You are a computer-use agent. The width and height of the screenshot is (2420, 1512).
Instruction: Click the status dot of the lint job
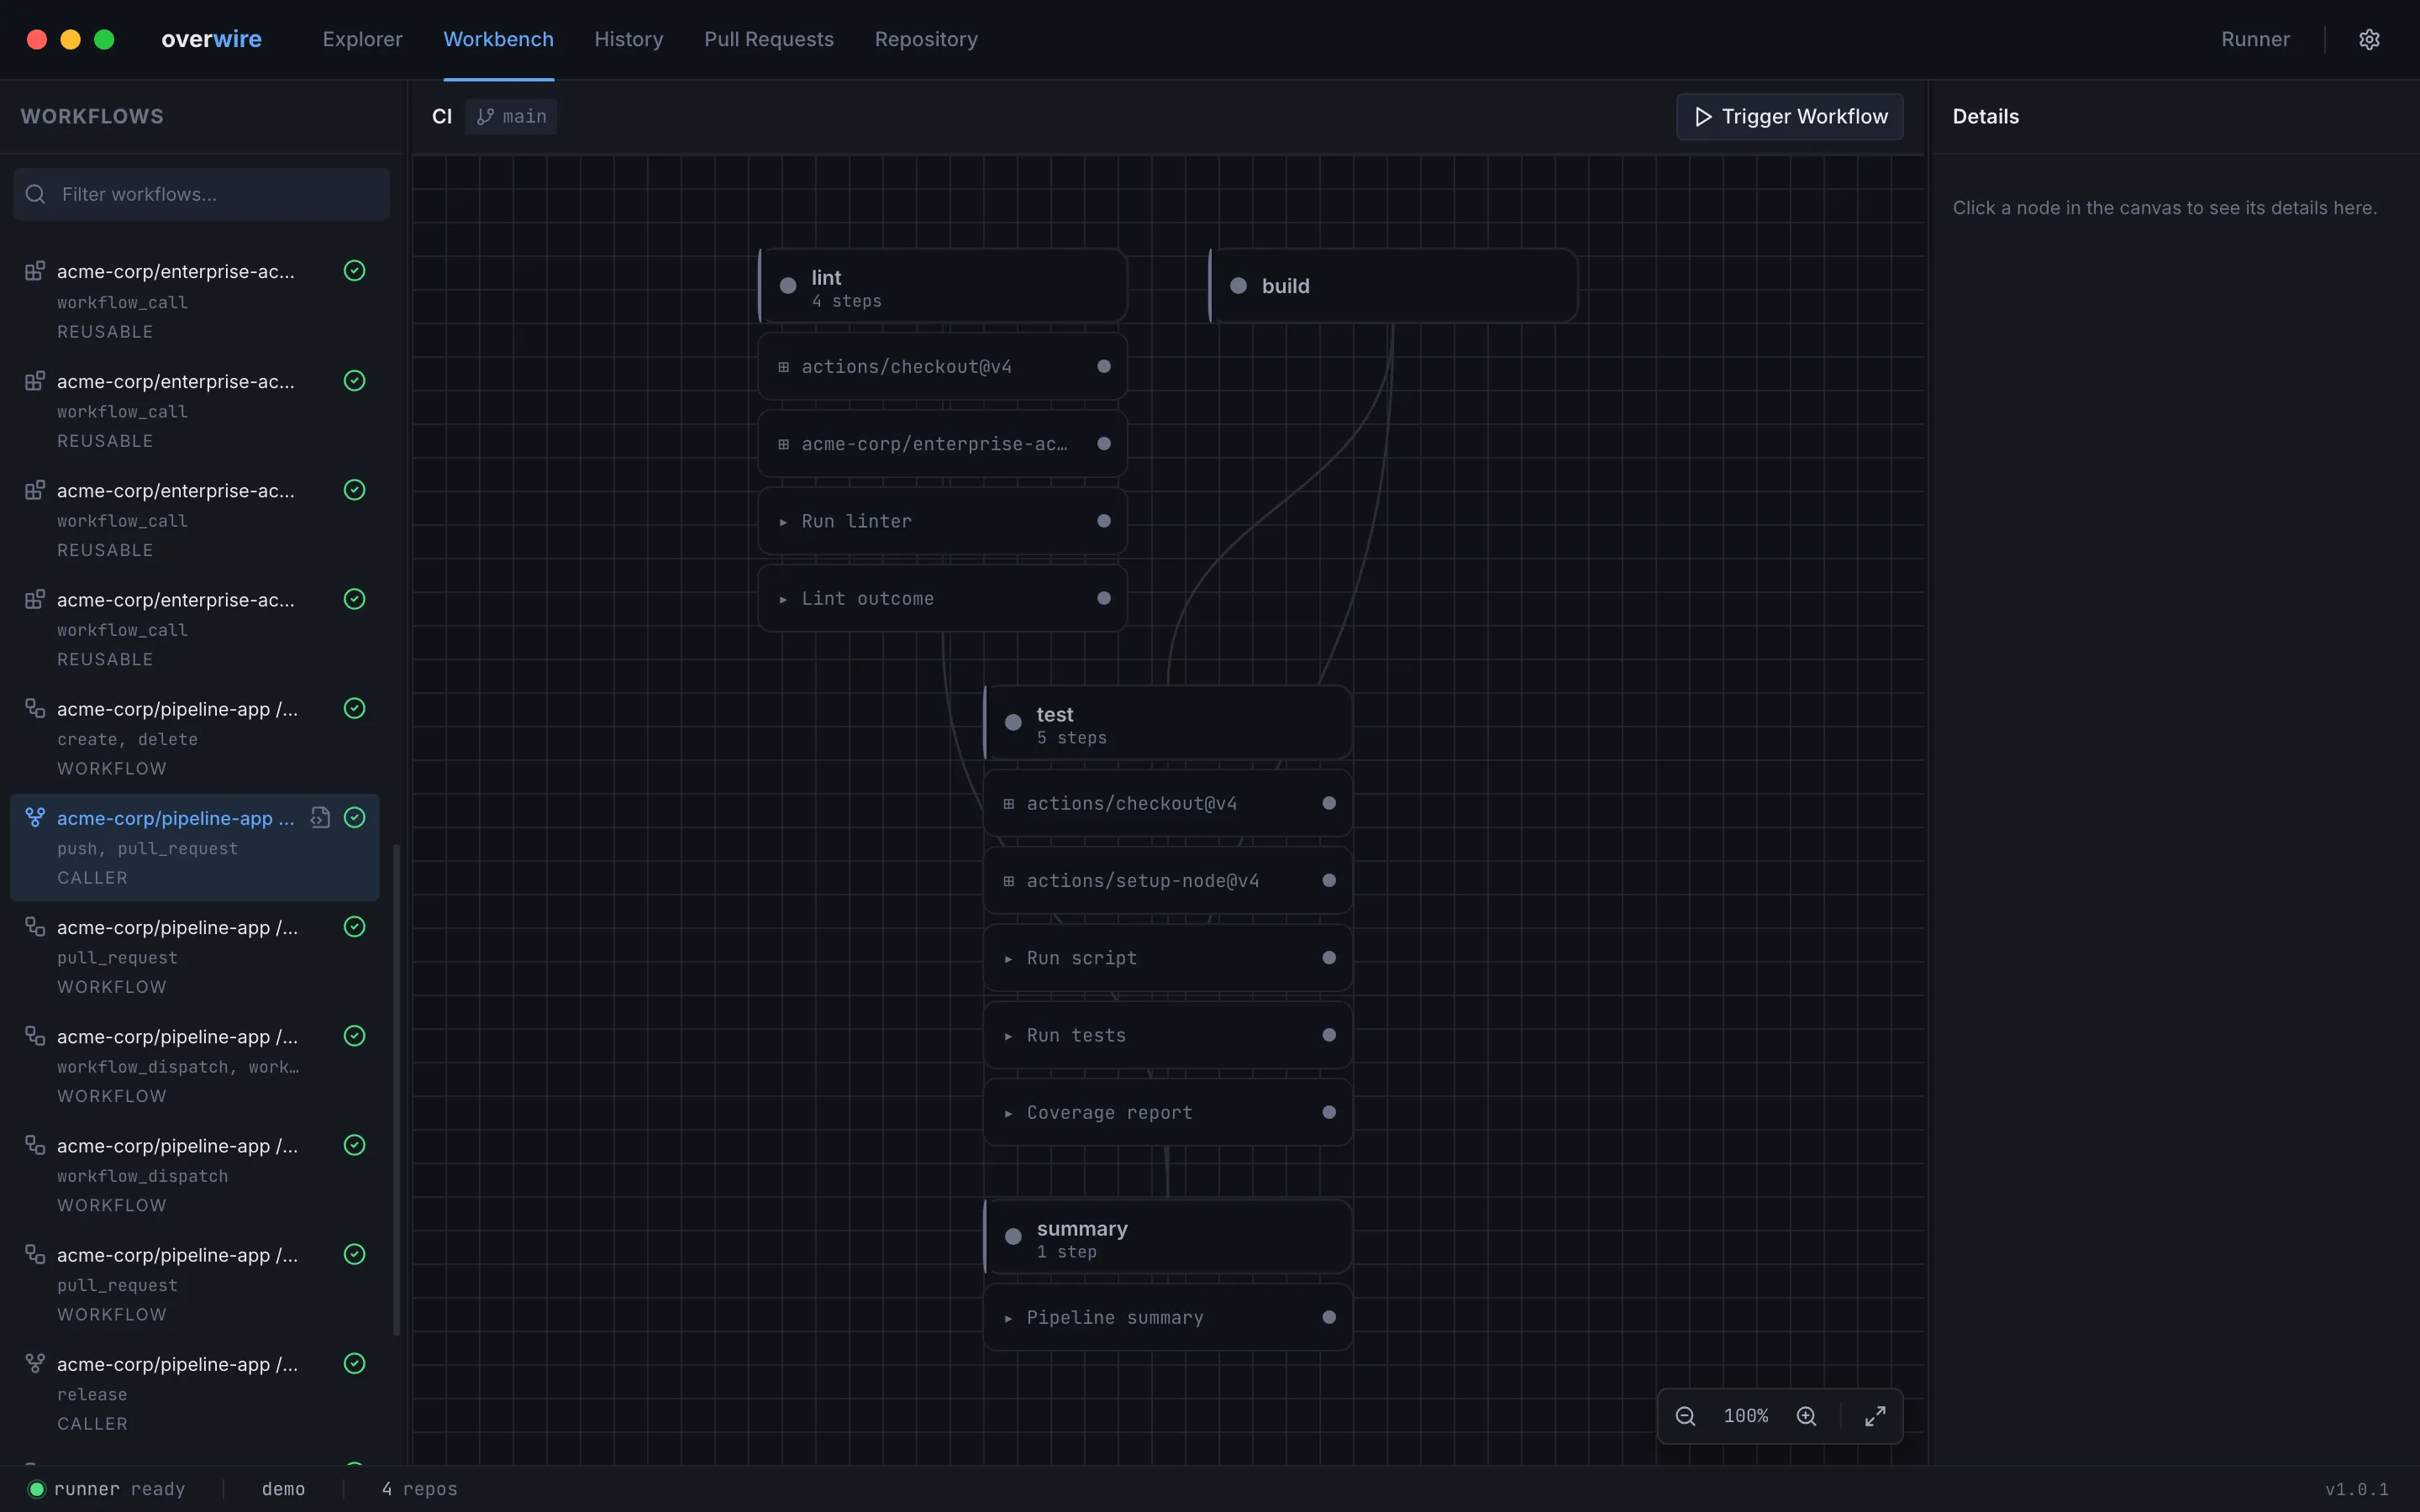(788, 286)
